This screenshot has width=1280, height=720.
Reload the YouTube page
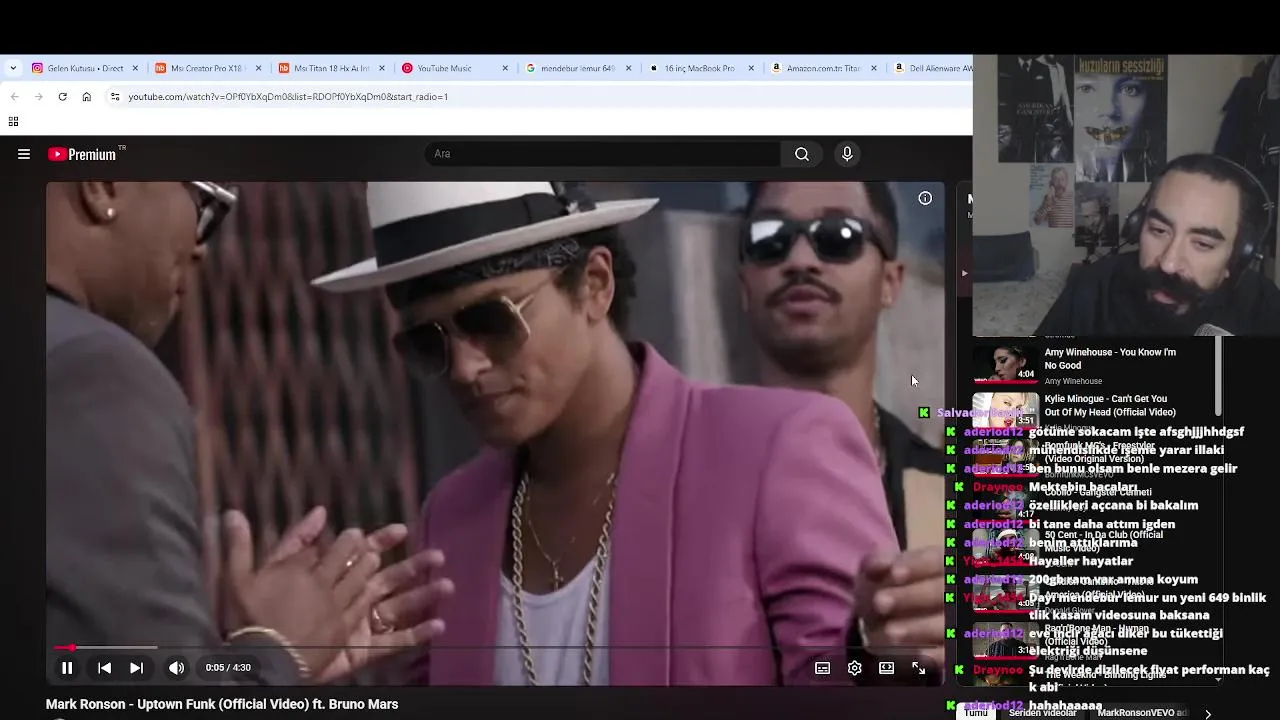click(x=62, y=97)
